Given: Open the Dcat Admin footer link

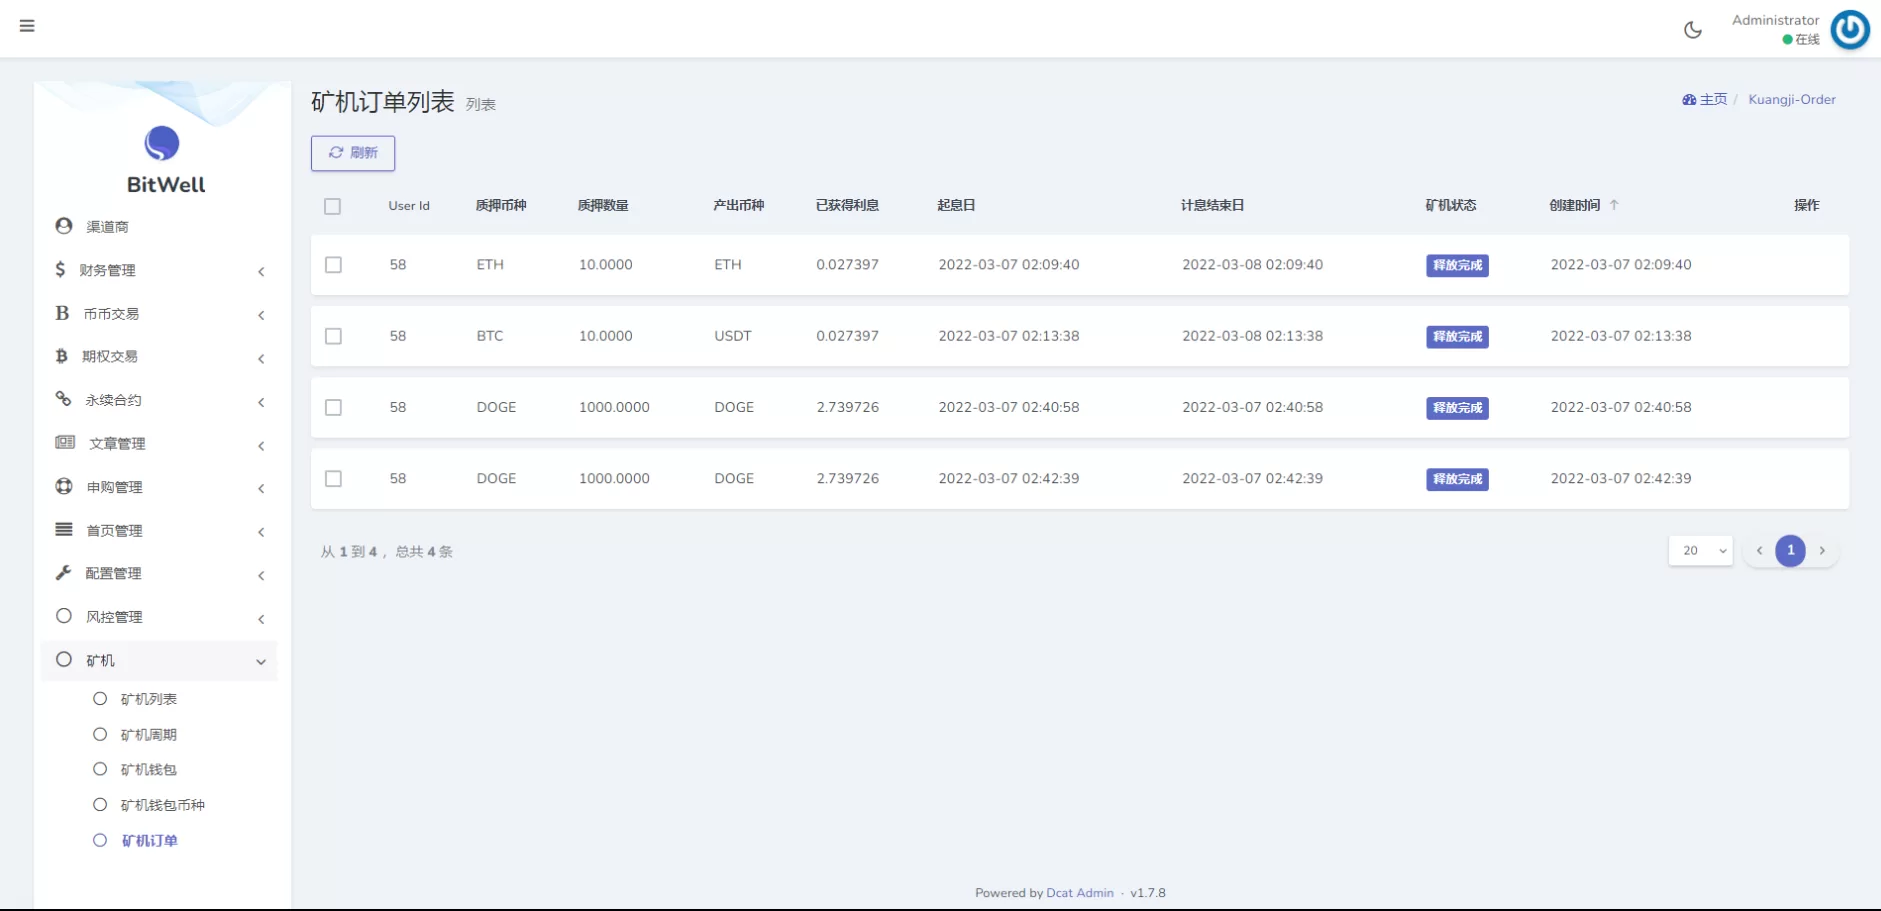Looking at the screenshot, I should (1079, 893).
